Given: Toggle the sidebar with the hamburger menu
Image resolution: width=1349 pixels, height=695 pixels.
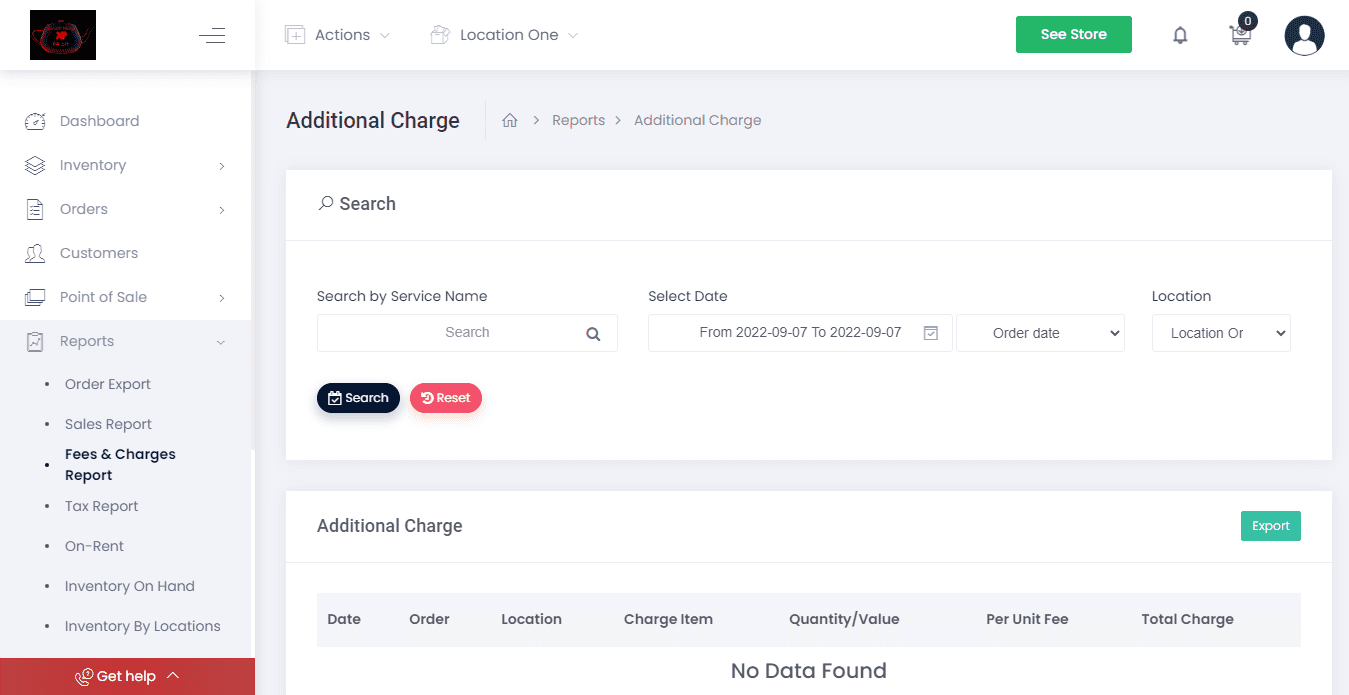Looking at the screenshot, I should (x=212, y=34).
